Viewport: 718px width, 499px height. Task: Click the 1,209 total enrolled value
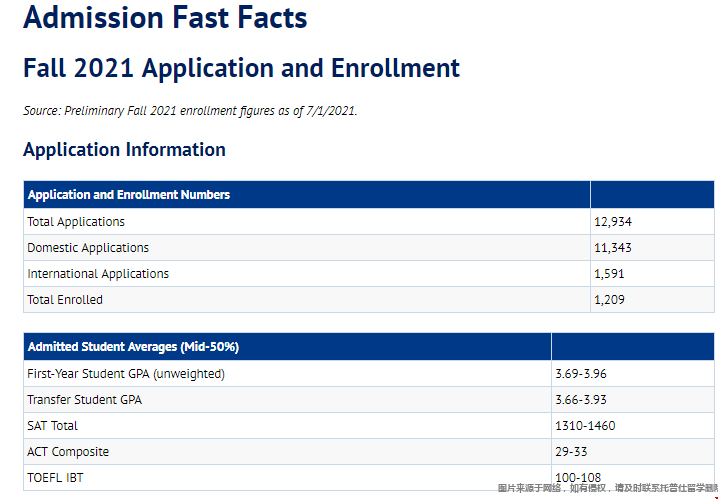click(610, 300)
